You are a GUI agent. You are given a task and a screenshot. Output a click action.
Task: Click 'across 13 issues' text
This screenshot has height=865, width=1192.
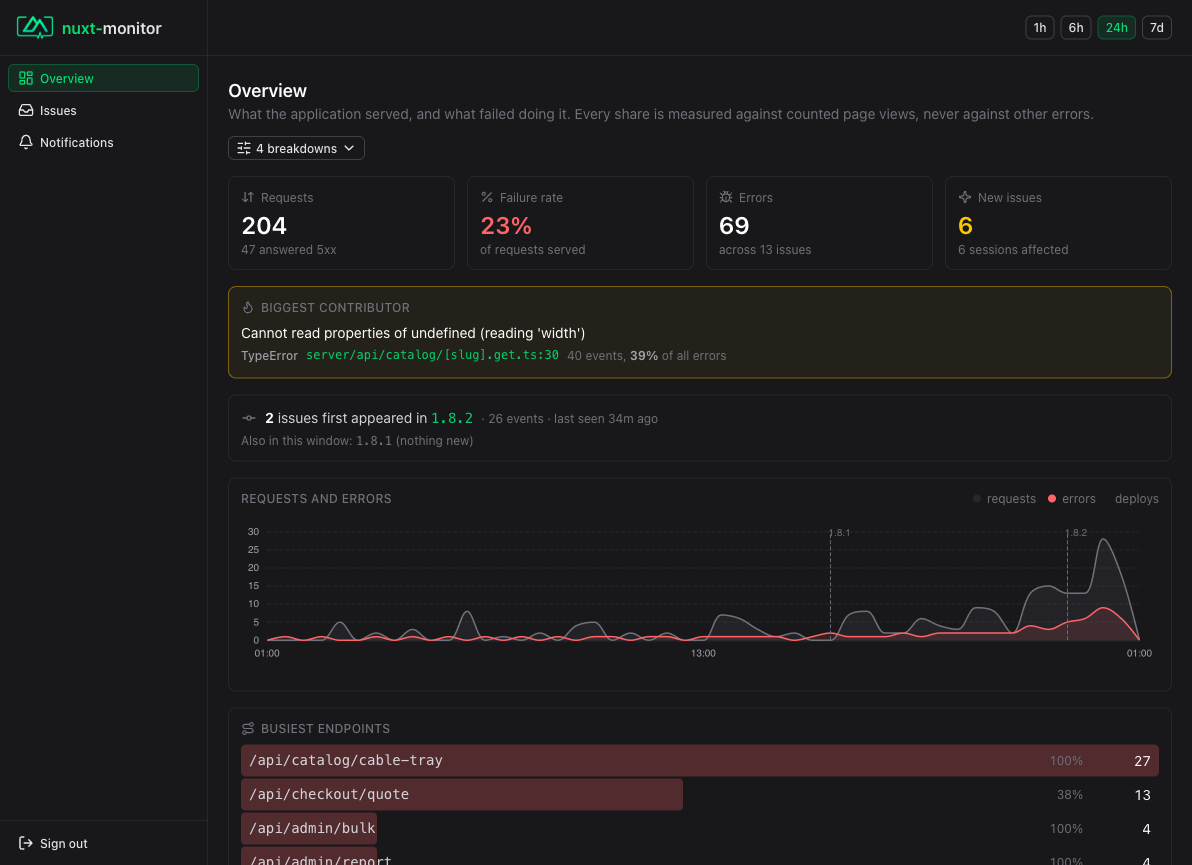pyautogui.click(x=765, y=249)
